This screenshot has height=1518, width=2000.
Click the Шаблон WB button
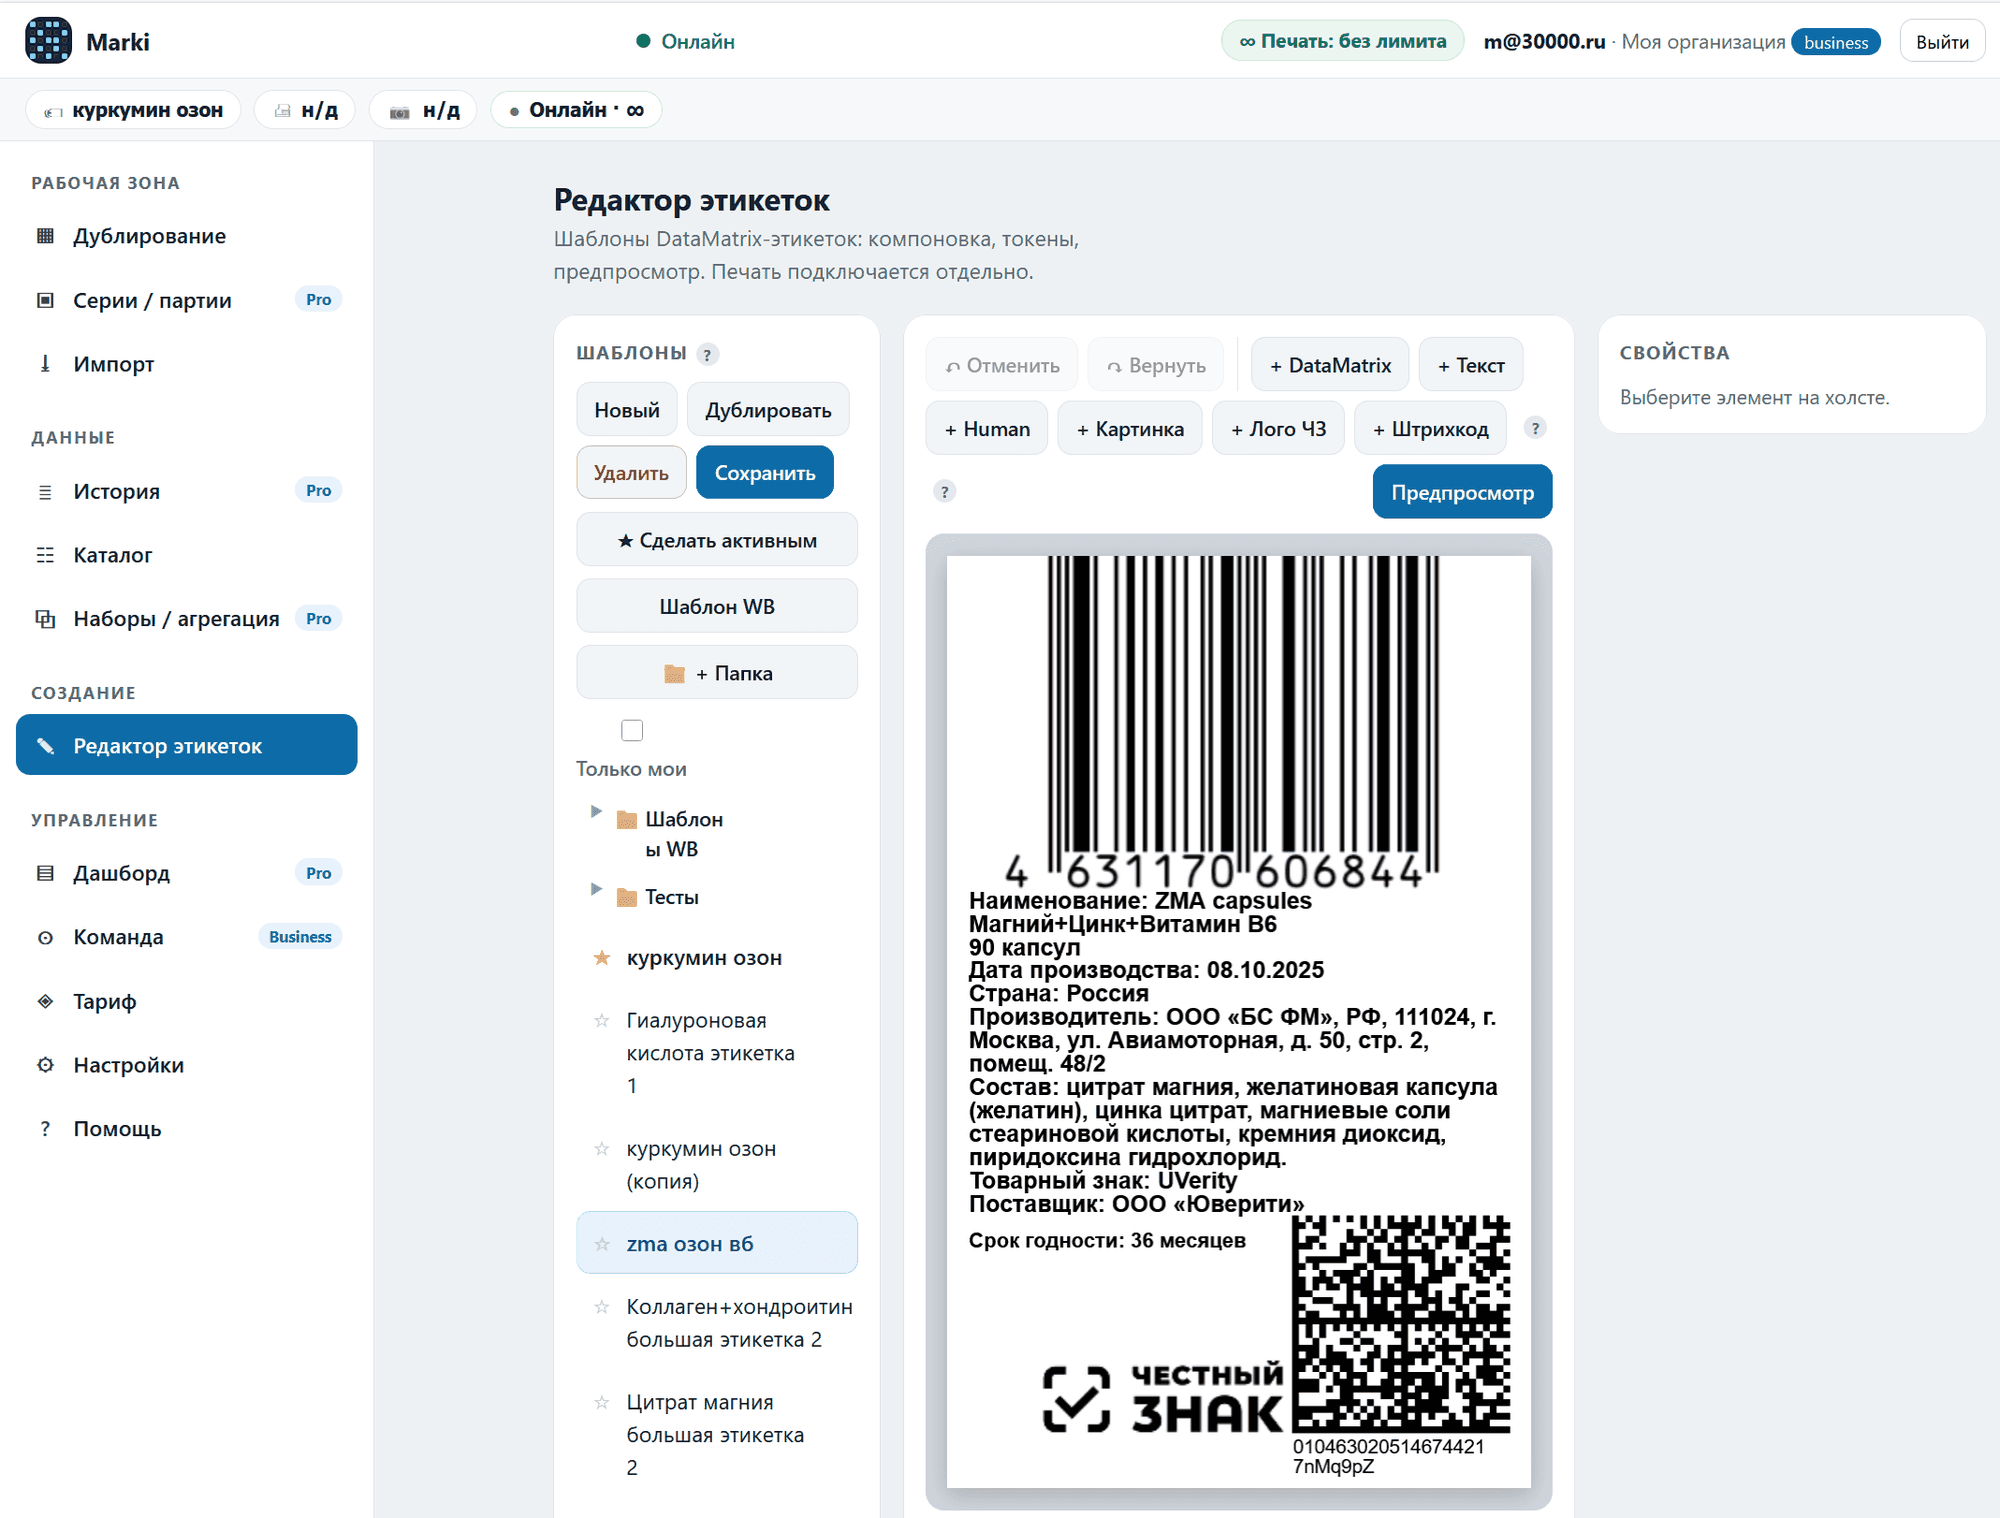tap(717, 606)
